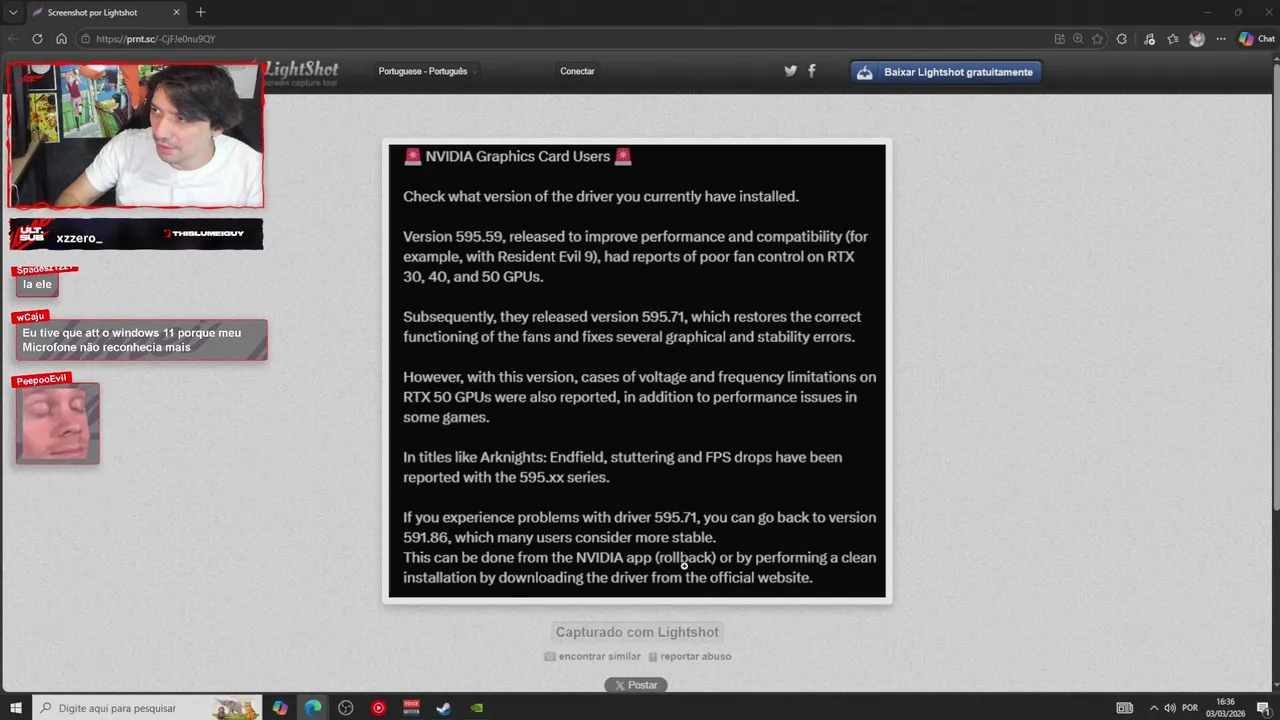Add page to favorites with star icon

pos(1097,39)
